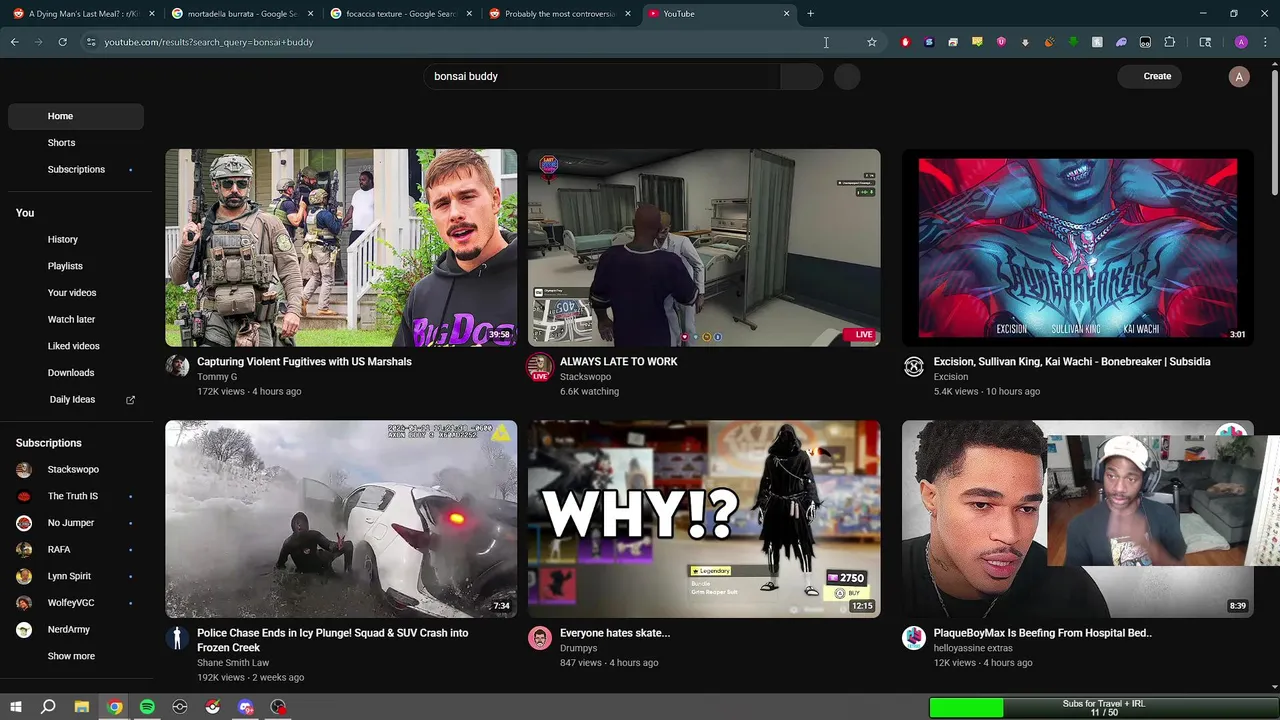Click the pink shield 'U' extension icon

coord(1001,42)
